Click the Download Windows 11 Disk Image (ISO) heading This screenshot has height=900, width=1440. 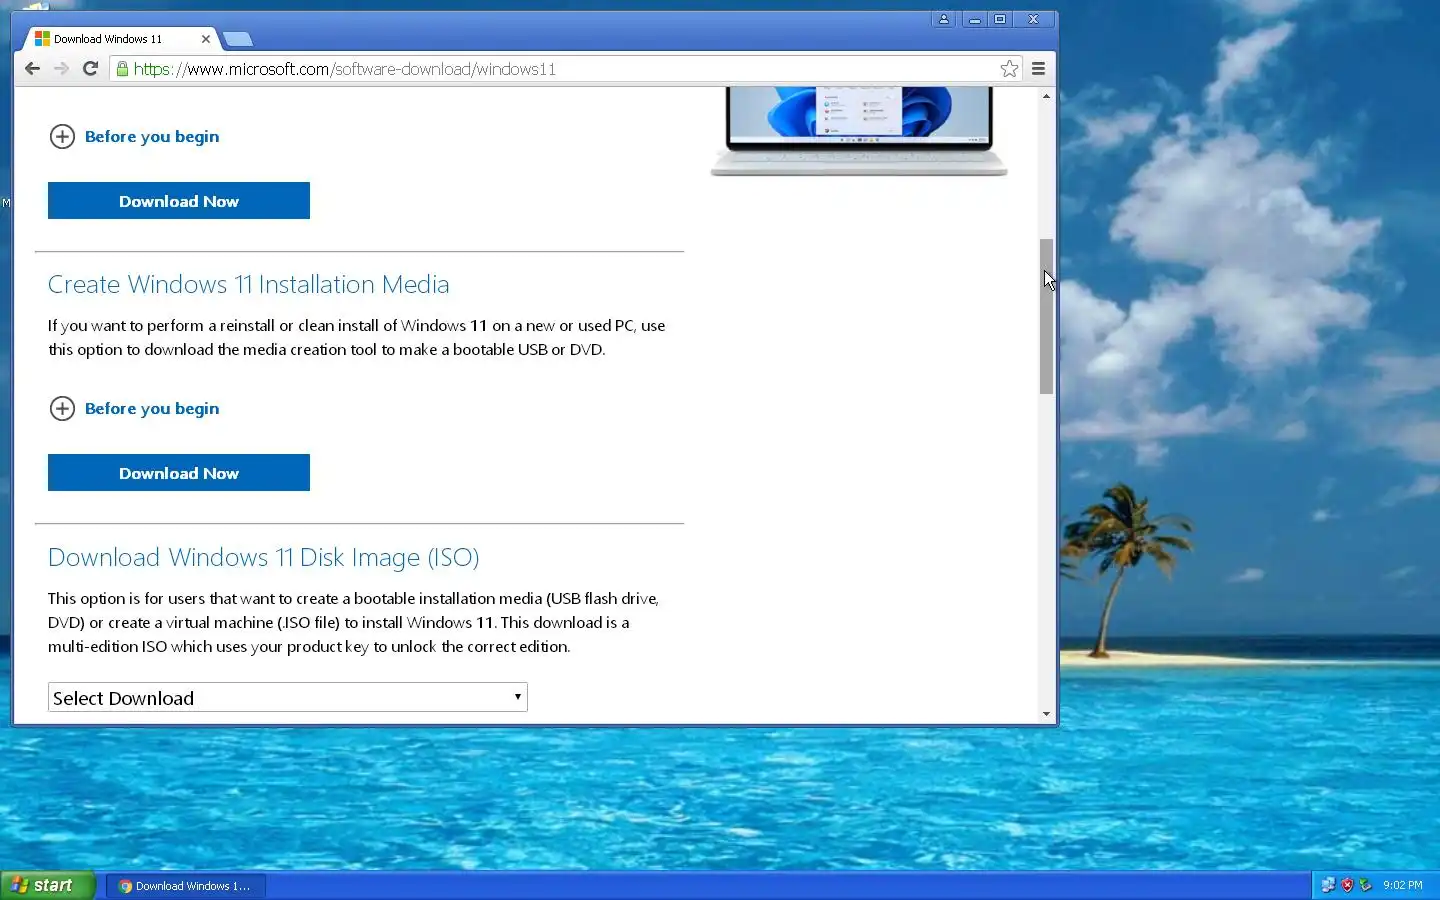[x=264, y=557]
